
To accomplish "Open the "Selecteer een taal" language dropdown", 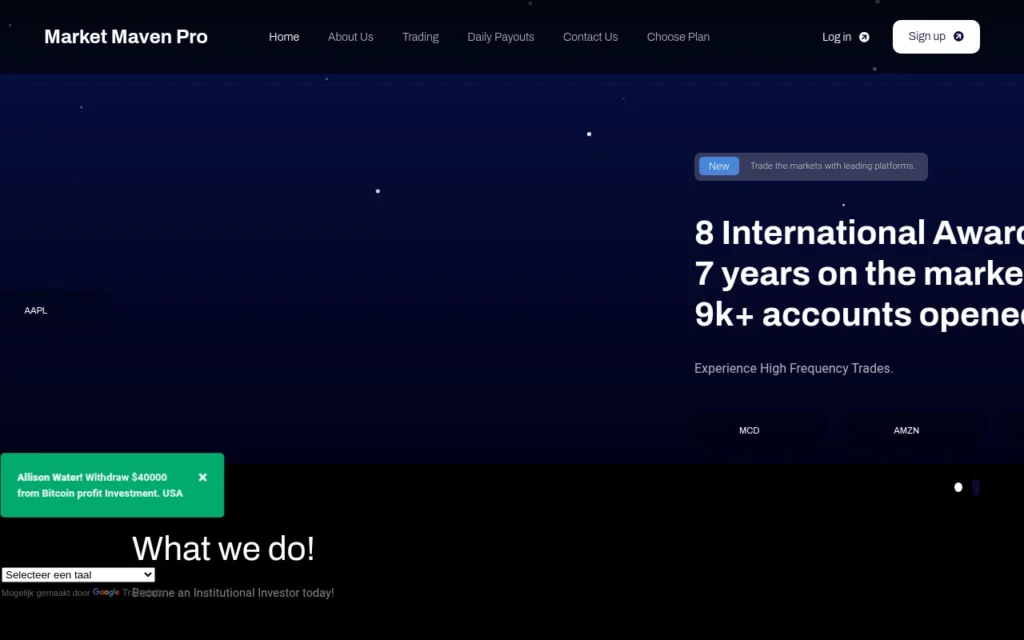I will (x=78, y=574).
